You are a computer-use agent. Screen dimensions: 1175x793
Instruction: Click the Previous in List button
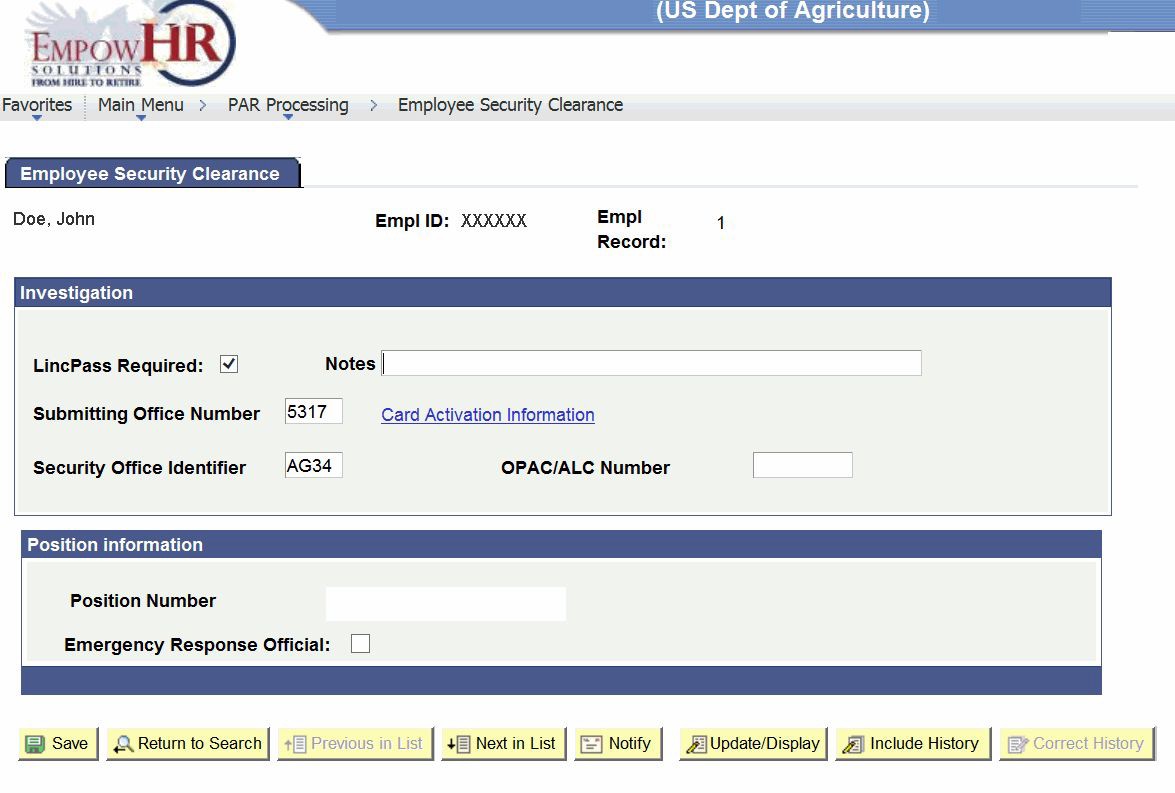point(355,744)
